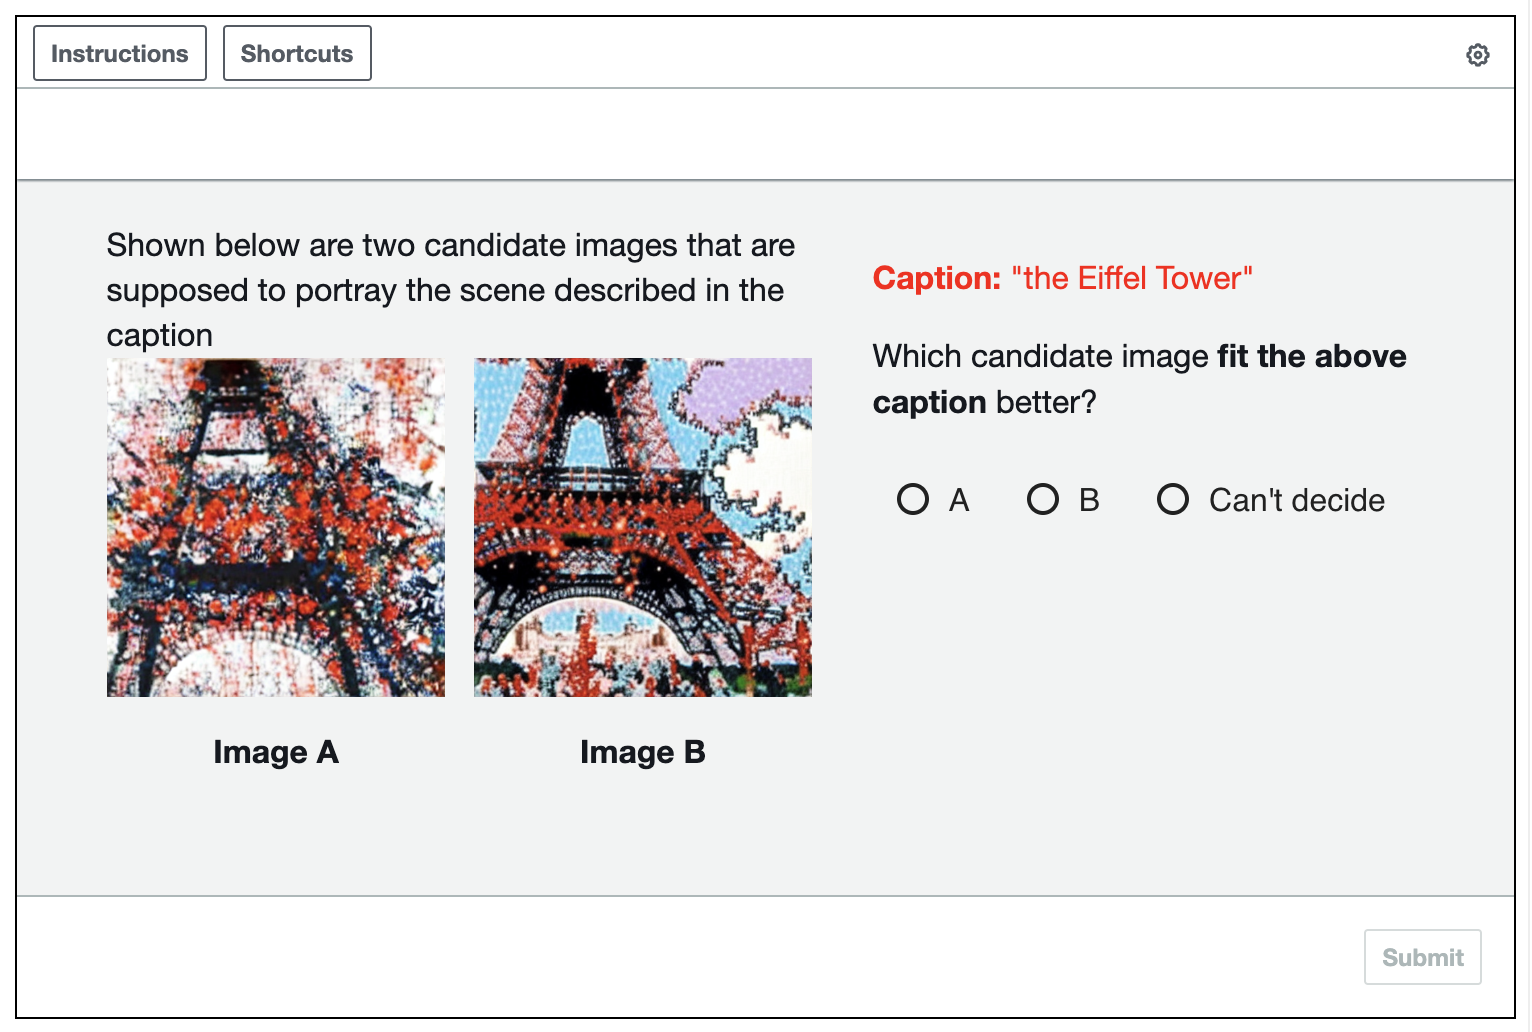Click the Submit button
Viewport: 1532px width, 1032px height.
1422,957
